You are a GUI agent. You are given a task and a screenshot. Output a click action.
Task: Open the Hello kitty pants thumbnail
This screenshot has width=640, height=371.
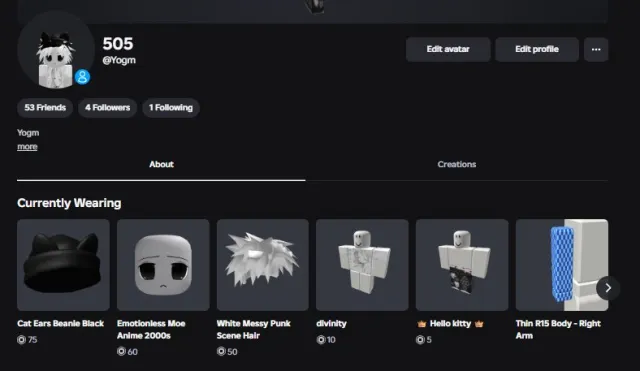(462, 265)
